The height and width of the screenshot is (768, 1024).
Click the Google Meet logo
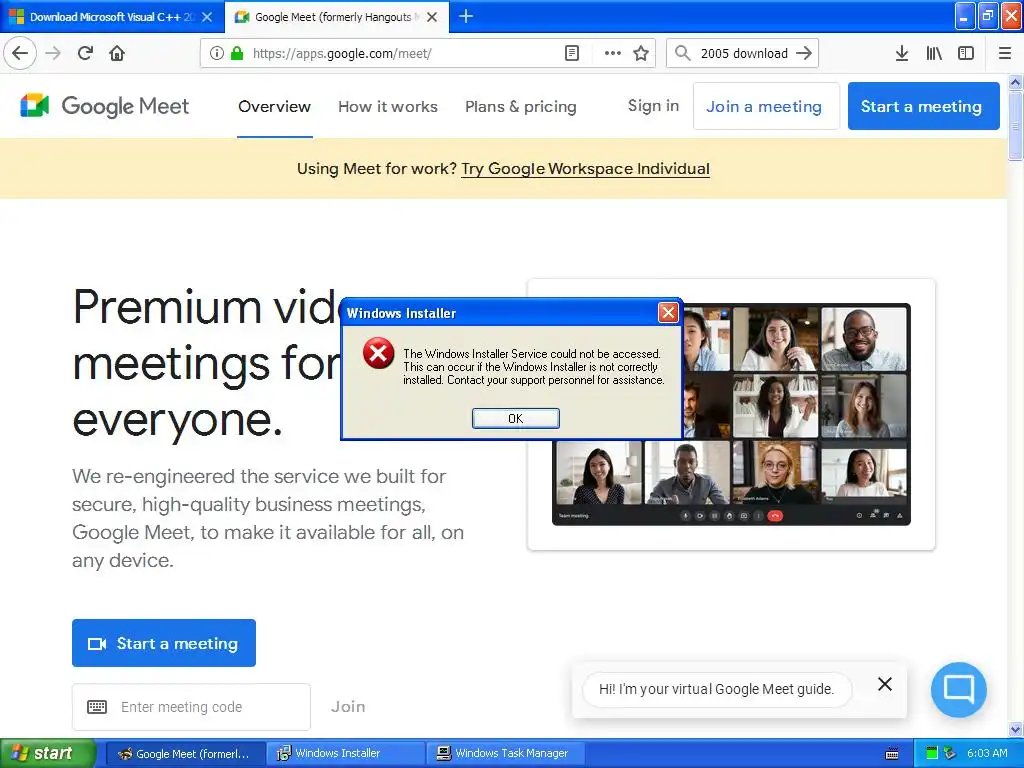click(104, 106)
